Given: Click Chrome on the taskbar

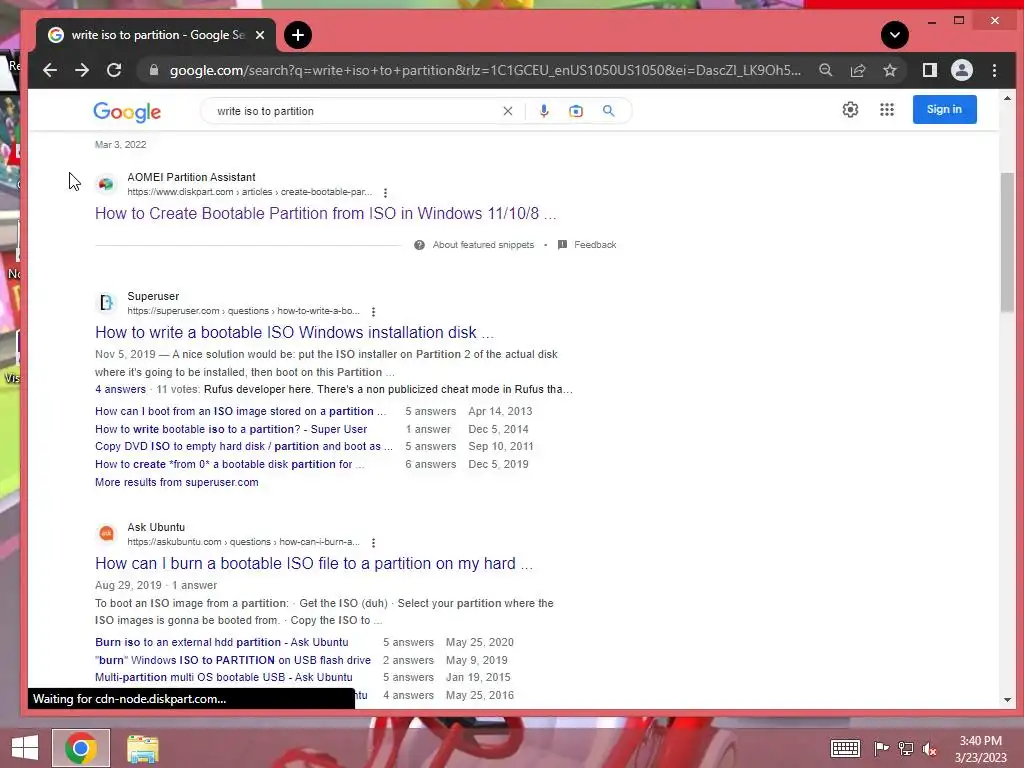Looking at the screenshot, I should coord(81,748).
